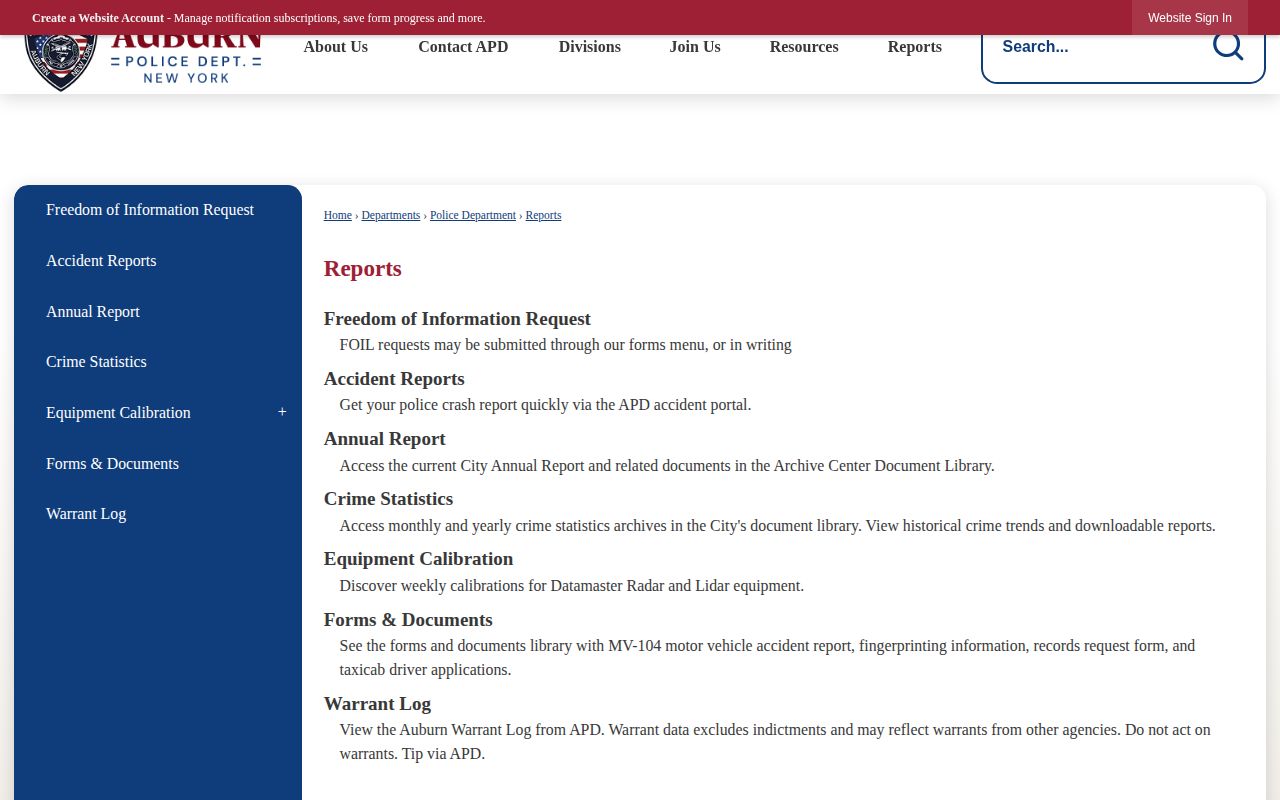This screenshot has width=1280, height=800.
Task: Go to Departments in the breadcrumb
Action: [391, 215]
